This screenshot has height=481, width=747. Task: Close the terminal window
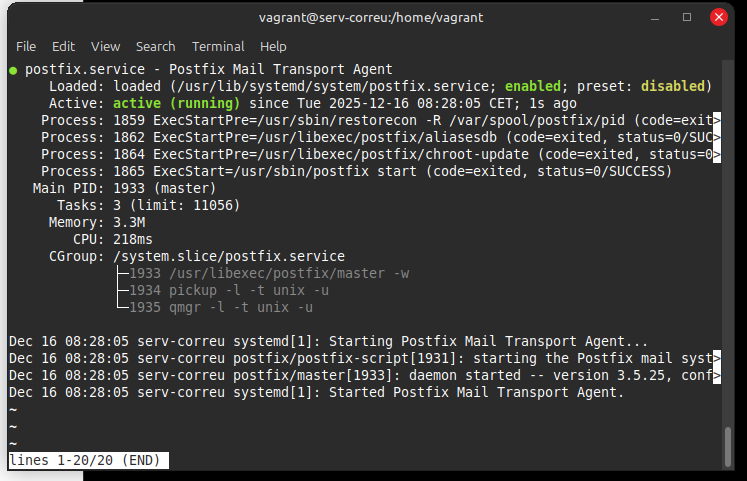(719, 16)
